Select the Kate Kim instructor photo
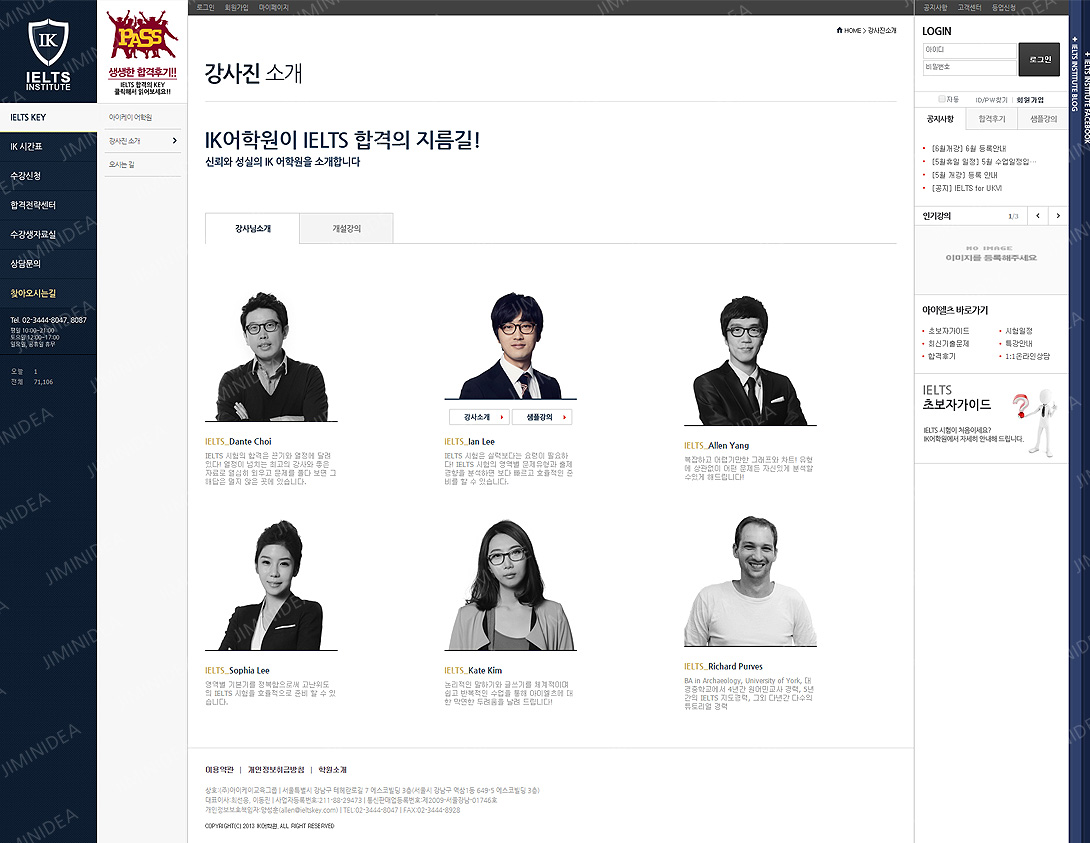This screenshot has width=1090, height=843. [511, 584]
